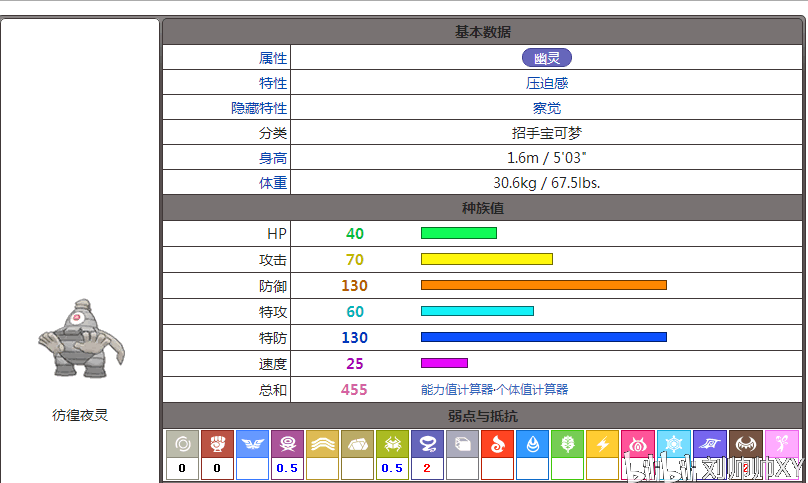Open the 特性 link

click(273, 83)
